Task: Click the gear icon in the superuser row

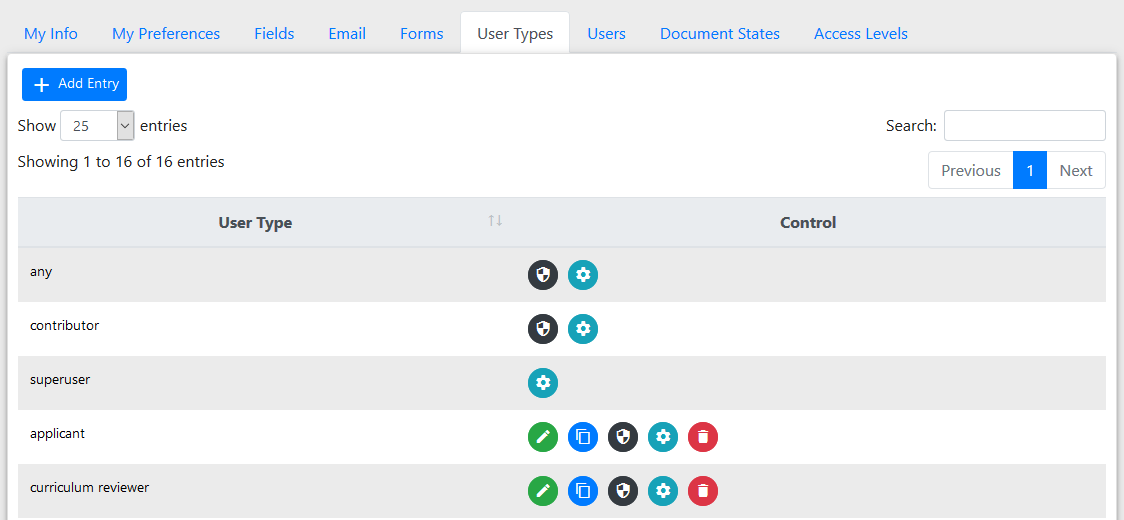Action: tap(543, 383)
